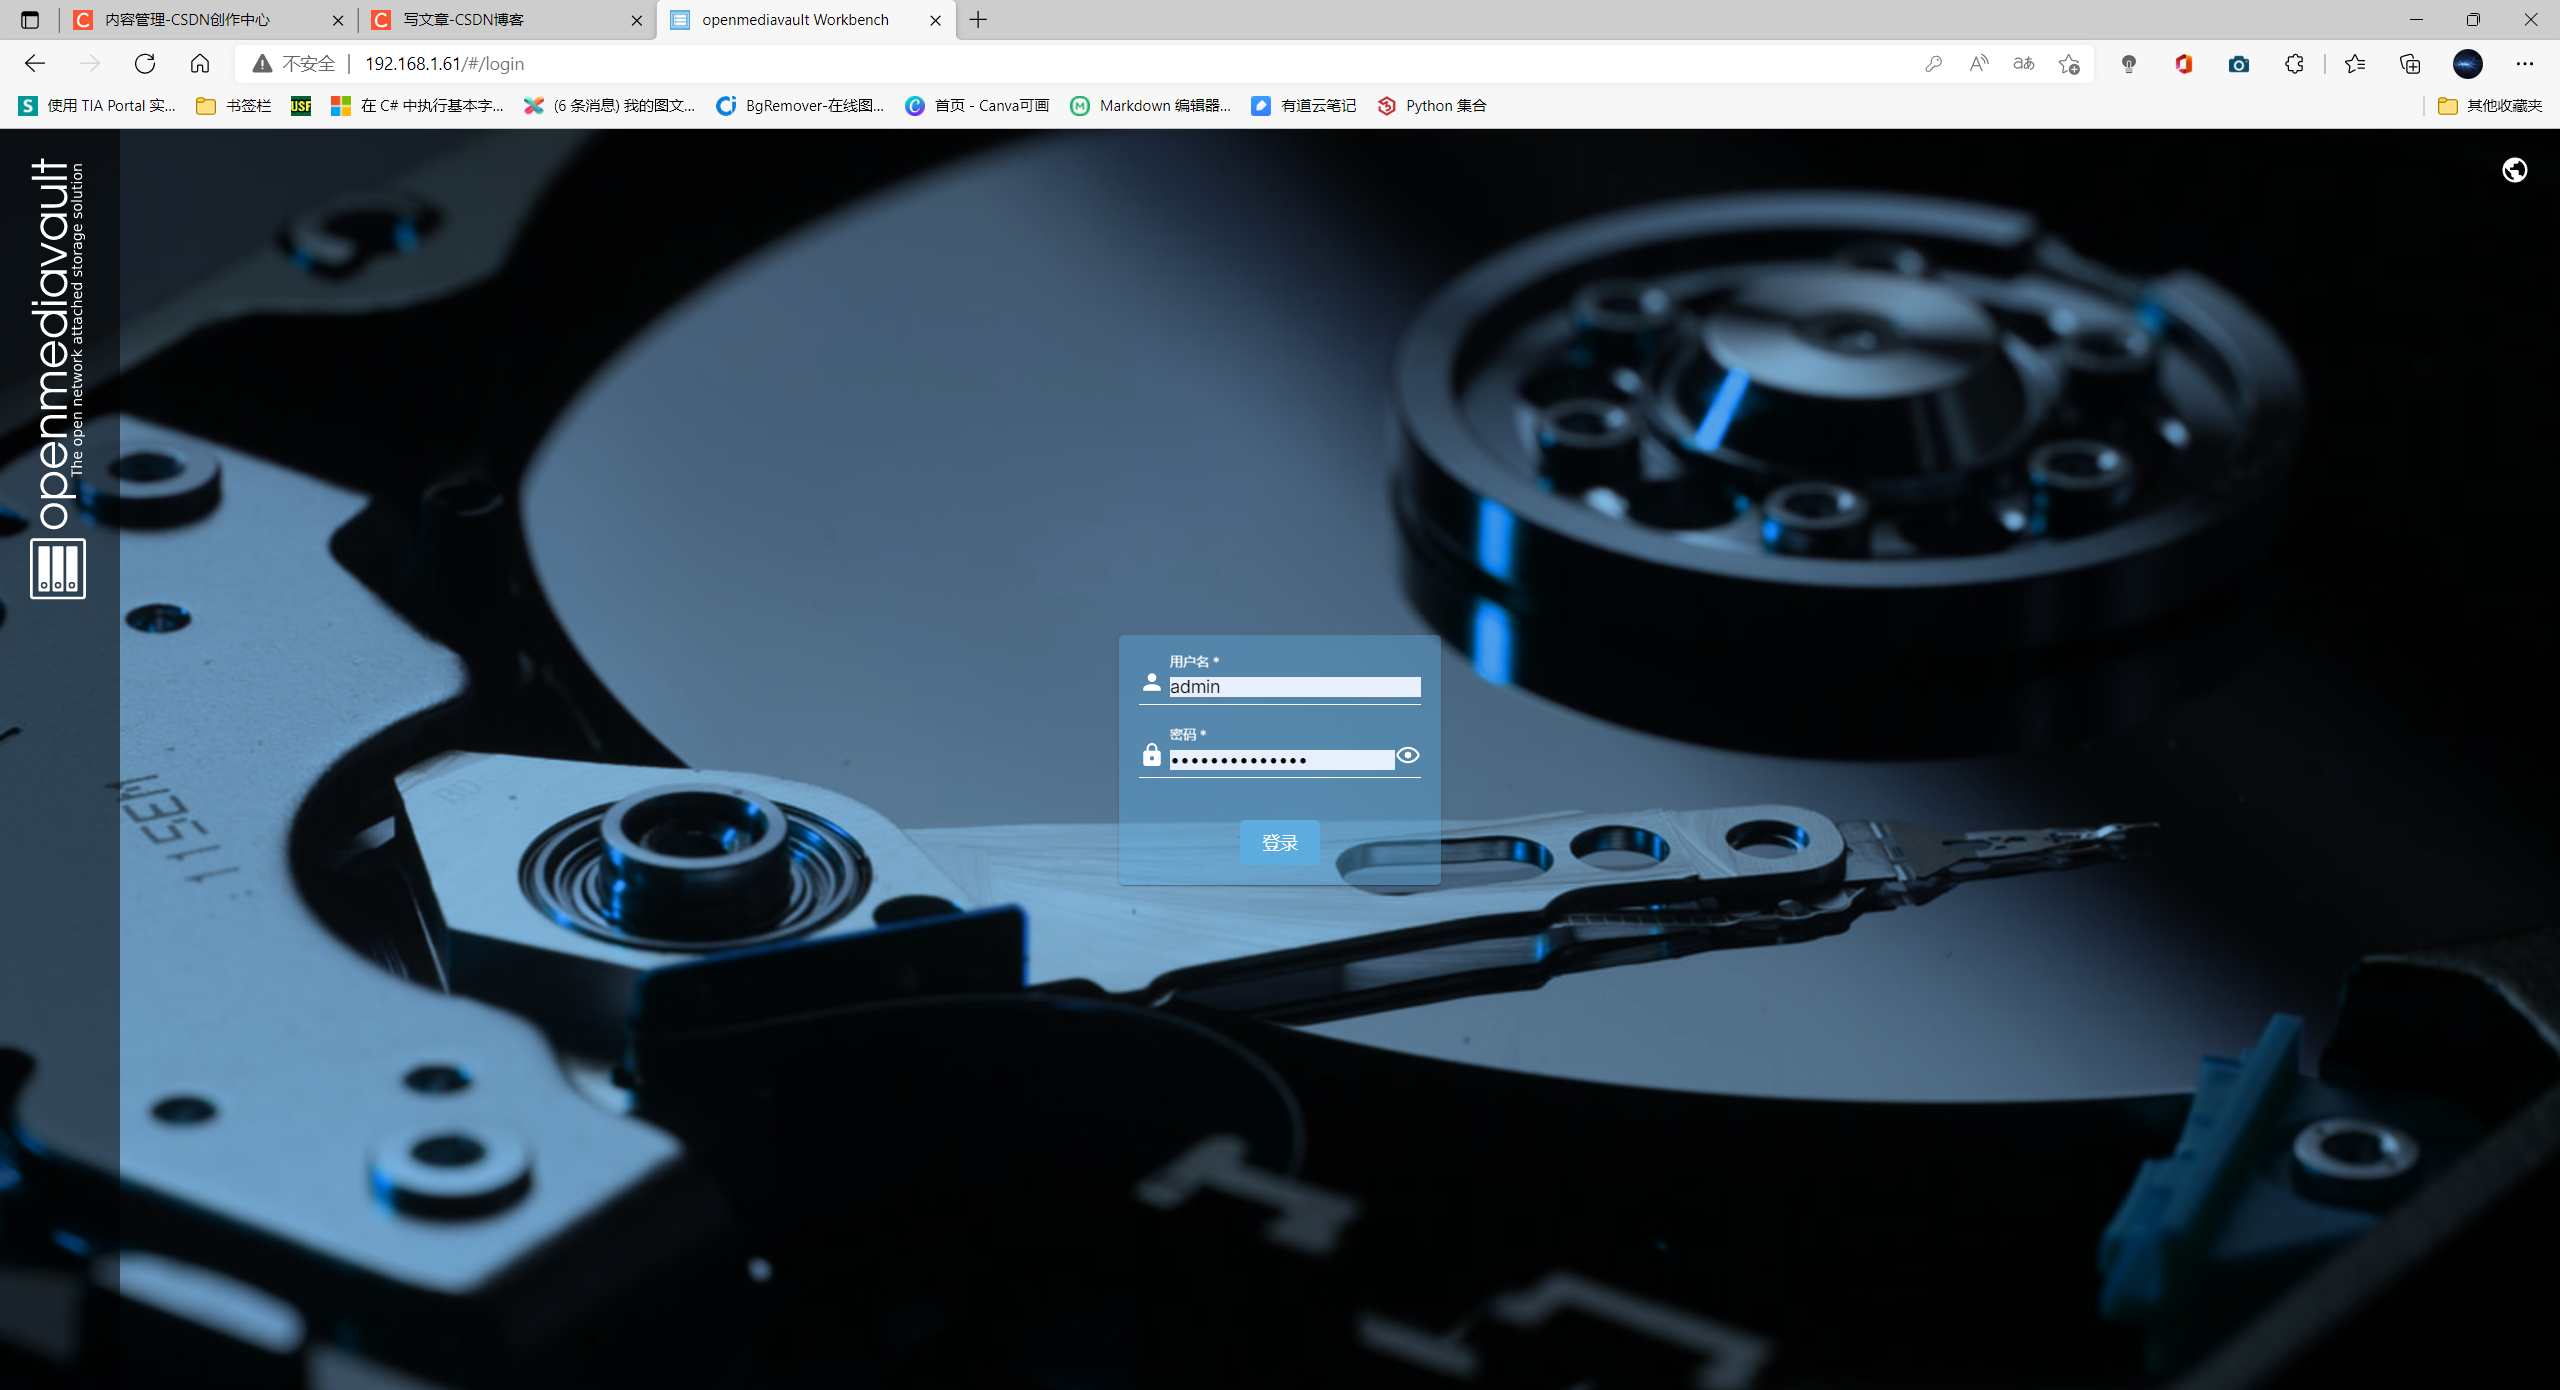Refresh the openmediavault login page

tap(144, 63)
